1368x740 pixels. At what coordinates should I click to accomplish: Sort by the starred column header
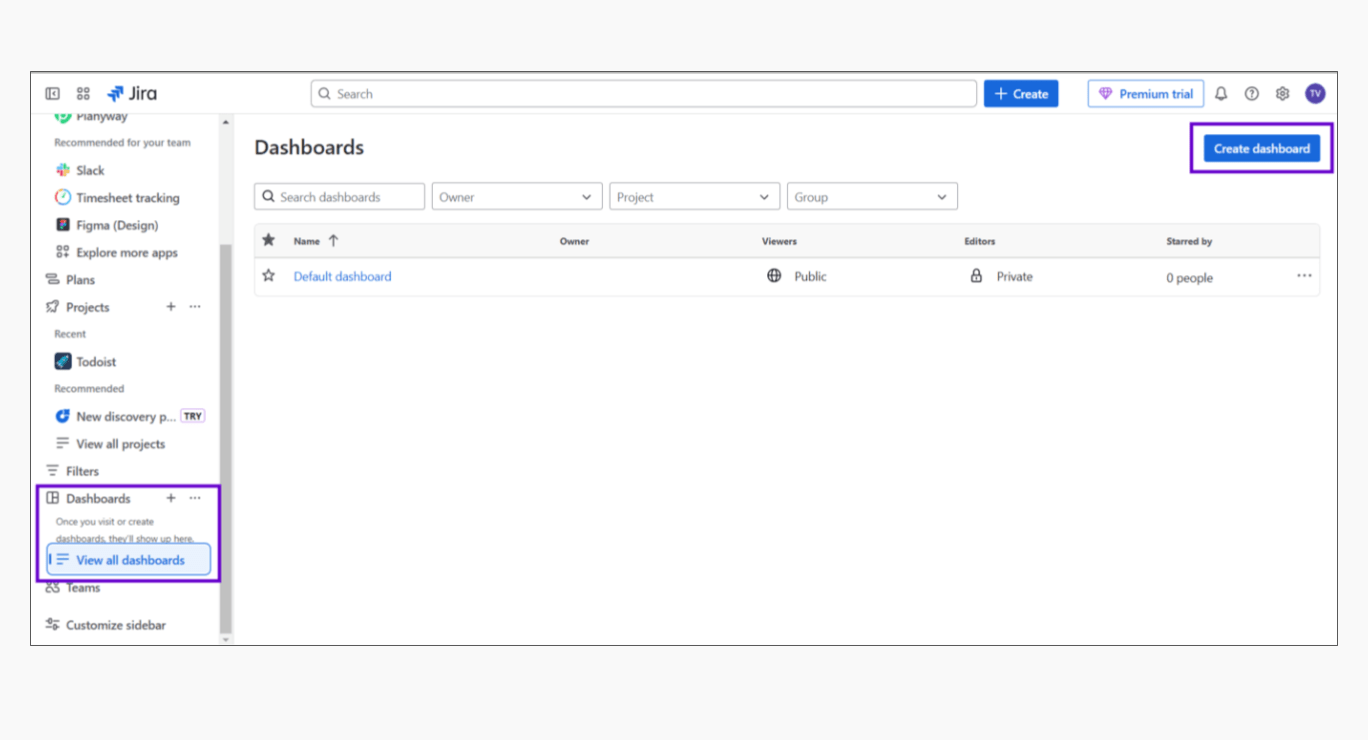[268, 240]
